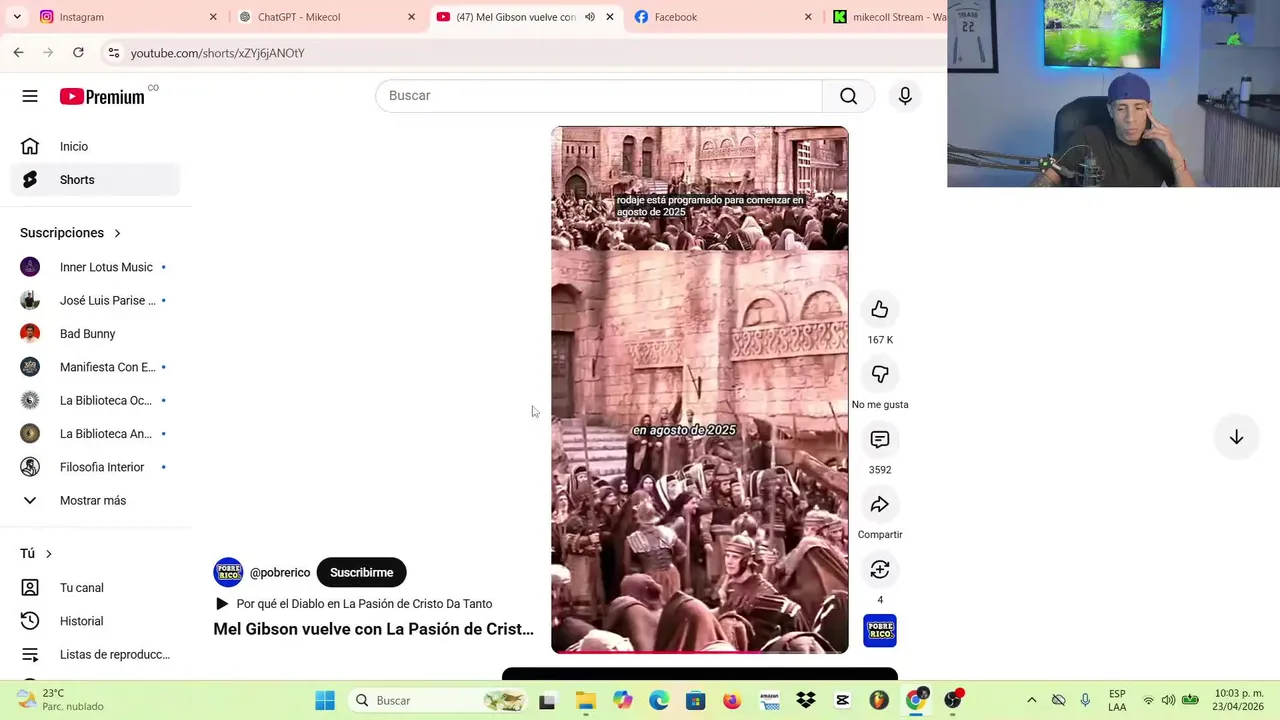The width and height of the screenshot is (1280, 720).
Task: Open the Bad Bunny subscription
Action: pyautogui.click(x=94, y=334)
